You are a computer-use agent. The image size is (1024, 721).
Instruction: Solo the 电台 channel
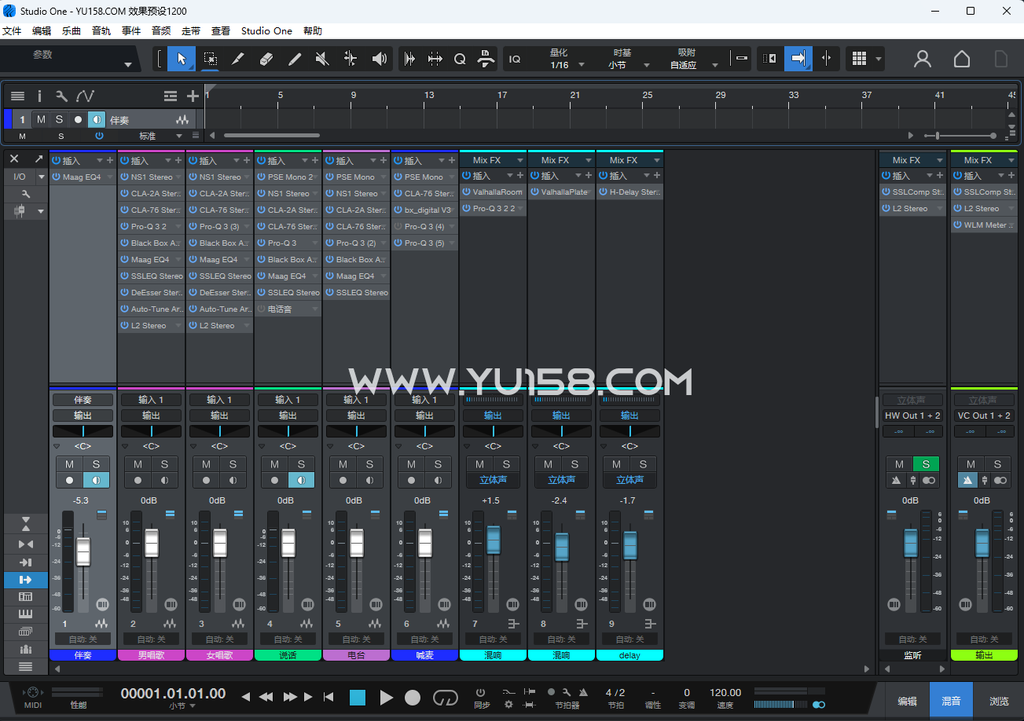pyautogui.click(x=370, y=464)
